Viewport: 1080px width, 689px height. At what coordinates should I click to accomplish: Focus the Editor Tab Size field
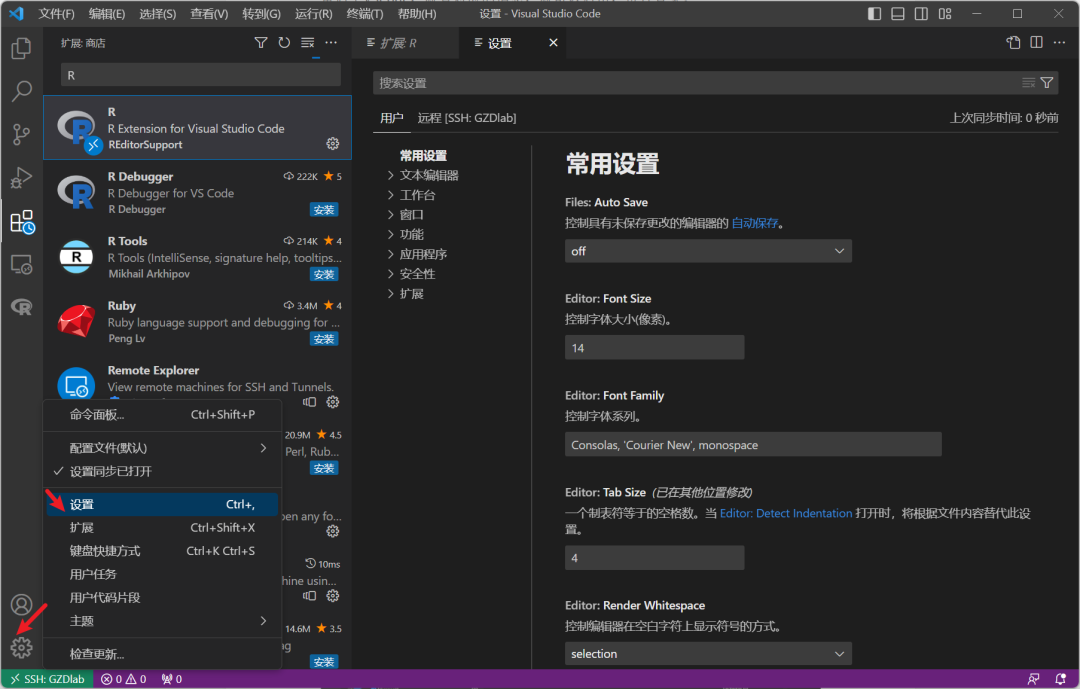coord(654,558)
